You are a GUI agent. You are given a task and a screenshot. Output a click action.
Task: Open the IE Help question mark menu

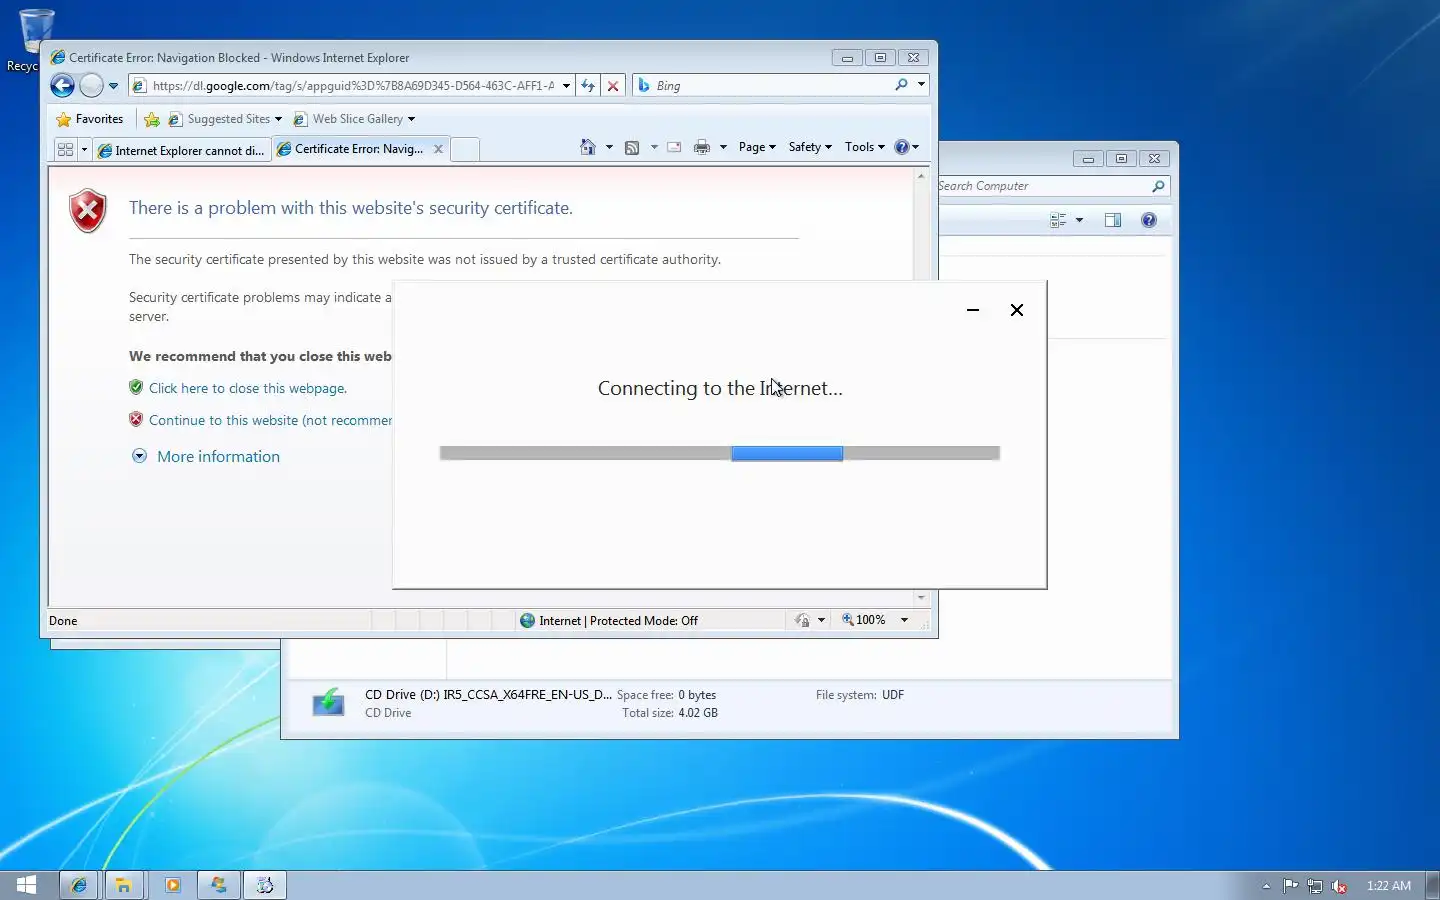point(906,147)
